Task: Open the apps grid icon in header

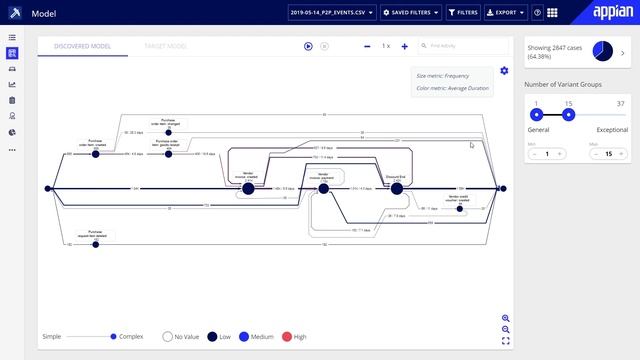Action: [x=552, y=13]
